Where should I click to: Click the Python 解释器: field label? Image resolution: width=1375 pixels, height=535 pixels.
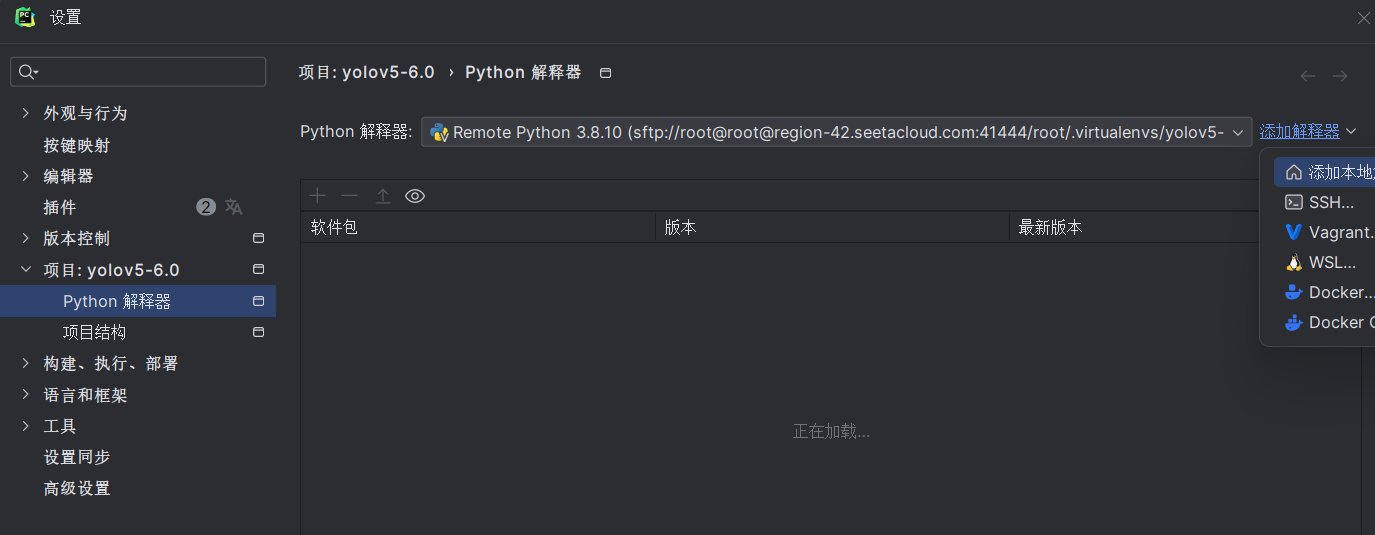356,132
